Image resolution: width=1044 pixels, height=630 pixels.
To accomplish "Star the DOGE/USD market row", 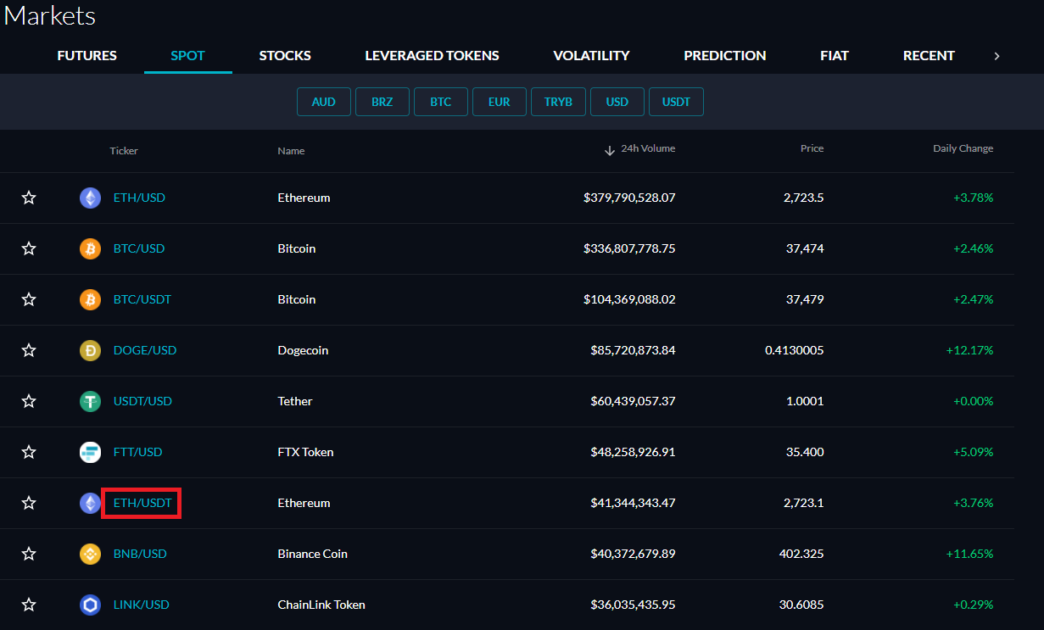I will click(x=29, y=350).
